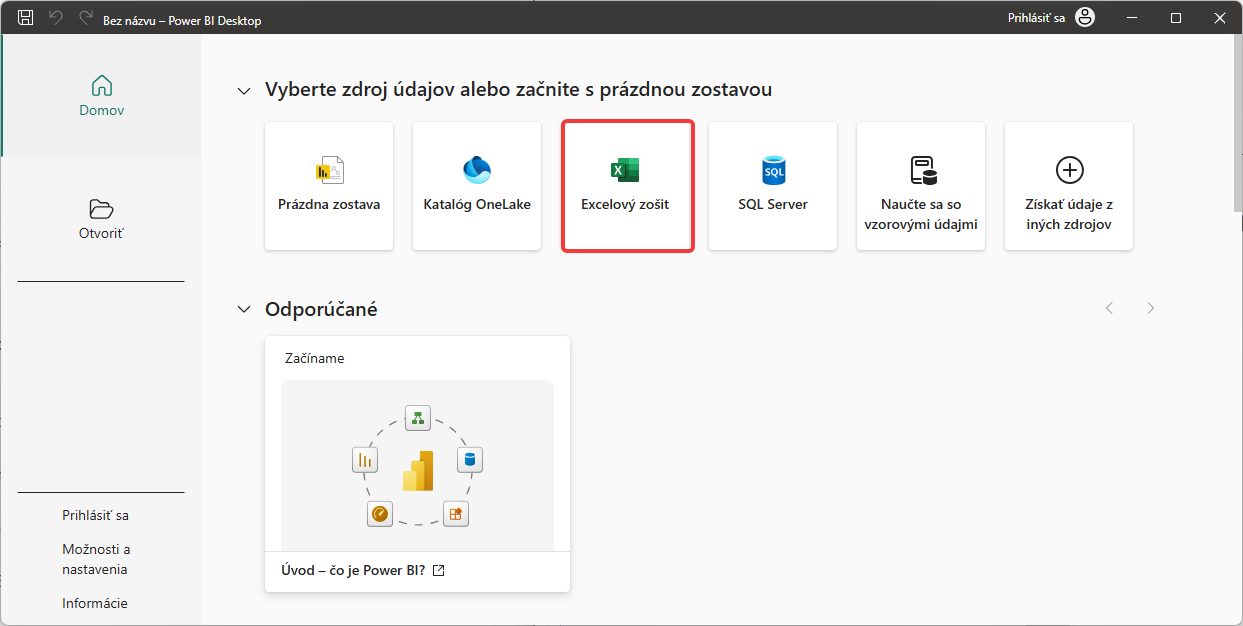Open 'Možnosti a nastavenia' in sidebar

[x=96, y=559]
